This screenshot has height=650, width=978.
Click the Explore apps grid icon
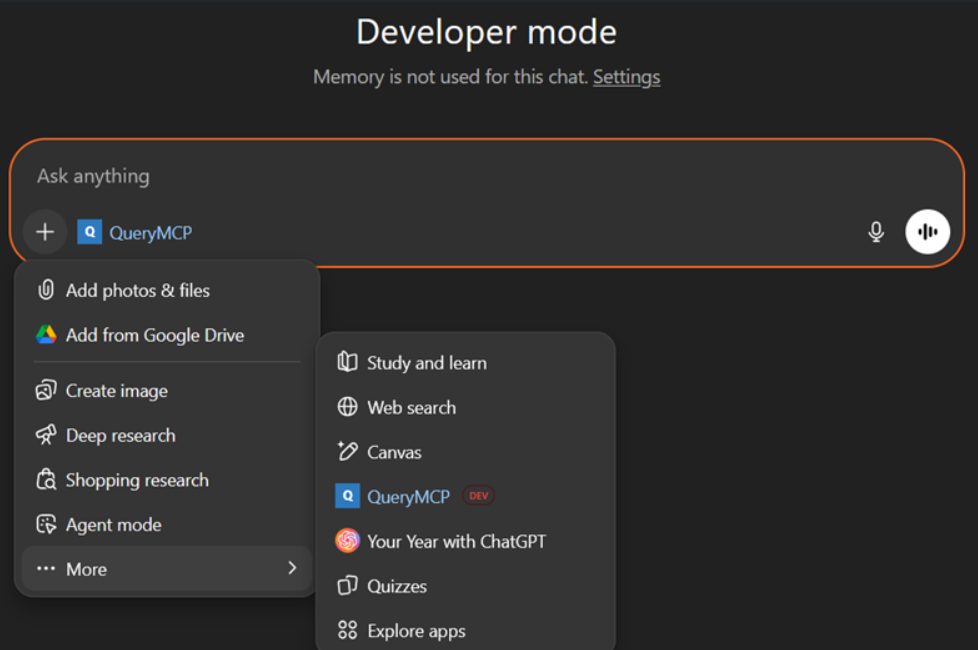coord(348,630)
